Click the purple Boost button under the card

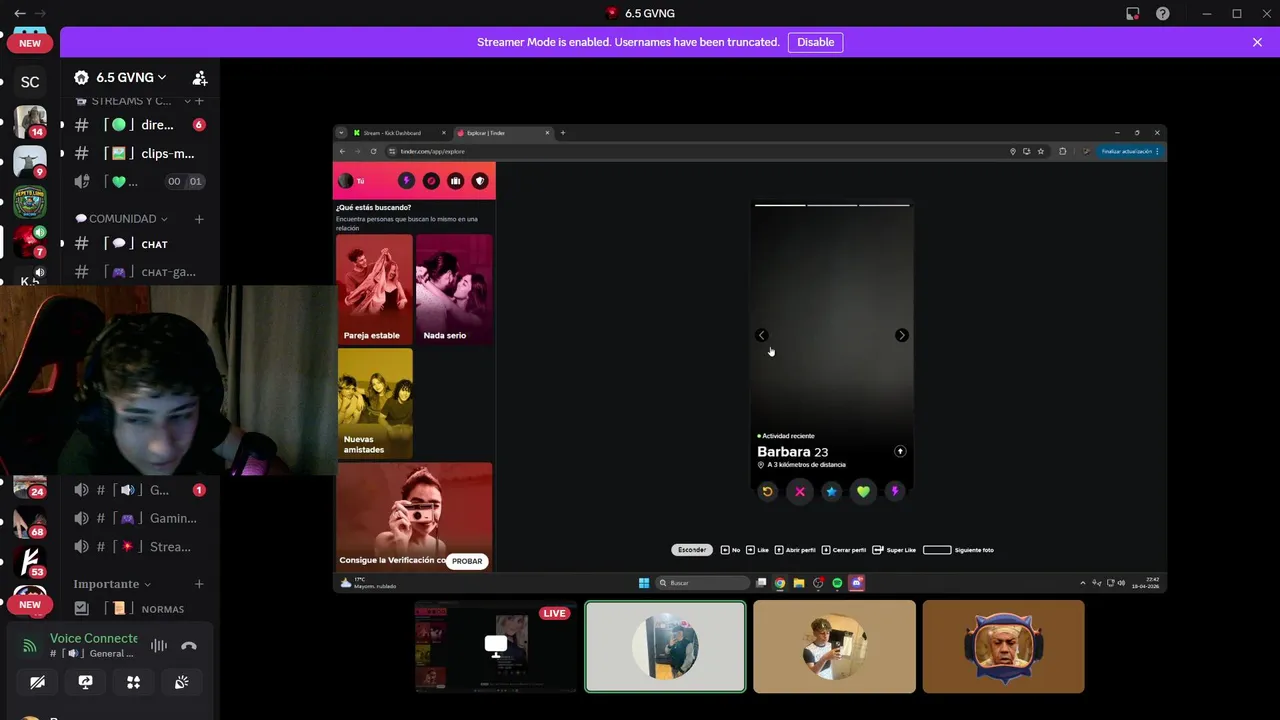895,491
